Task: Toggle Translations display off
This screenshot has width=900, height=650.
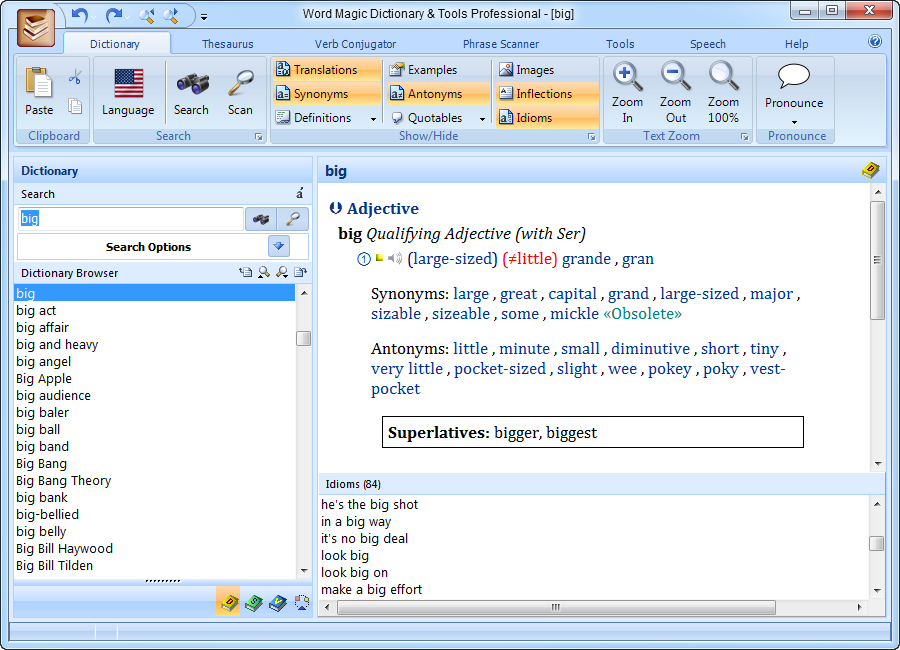Action: point(325,70)
